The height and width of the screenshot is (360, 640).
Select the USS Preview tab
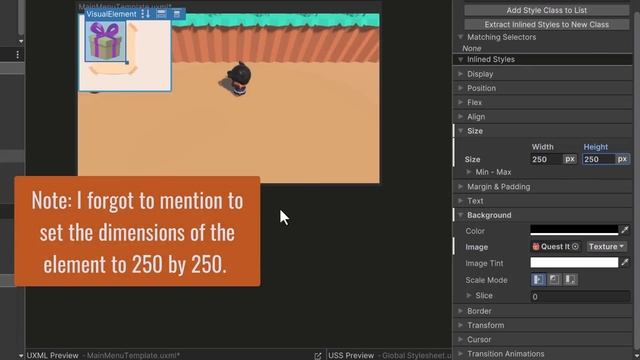[351, 356]
